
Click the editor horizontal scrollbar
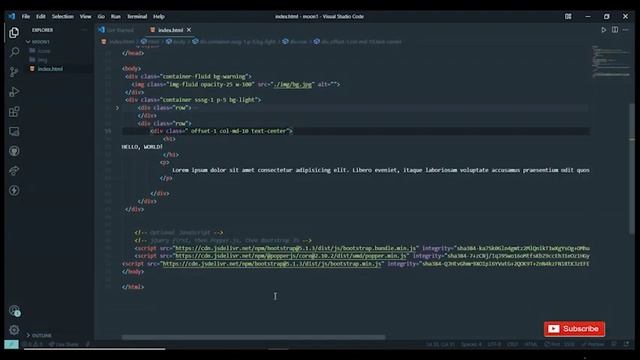click(x=253, y=337)
